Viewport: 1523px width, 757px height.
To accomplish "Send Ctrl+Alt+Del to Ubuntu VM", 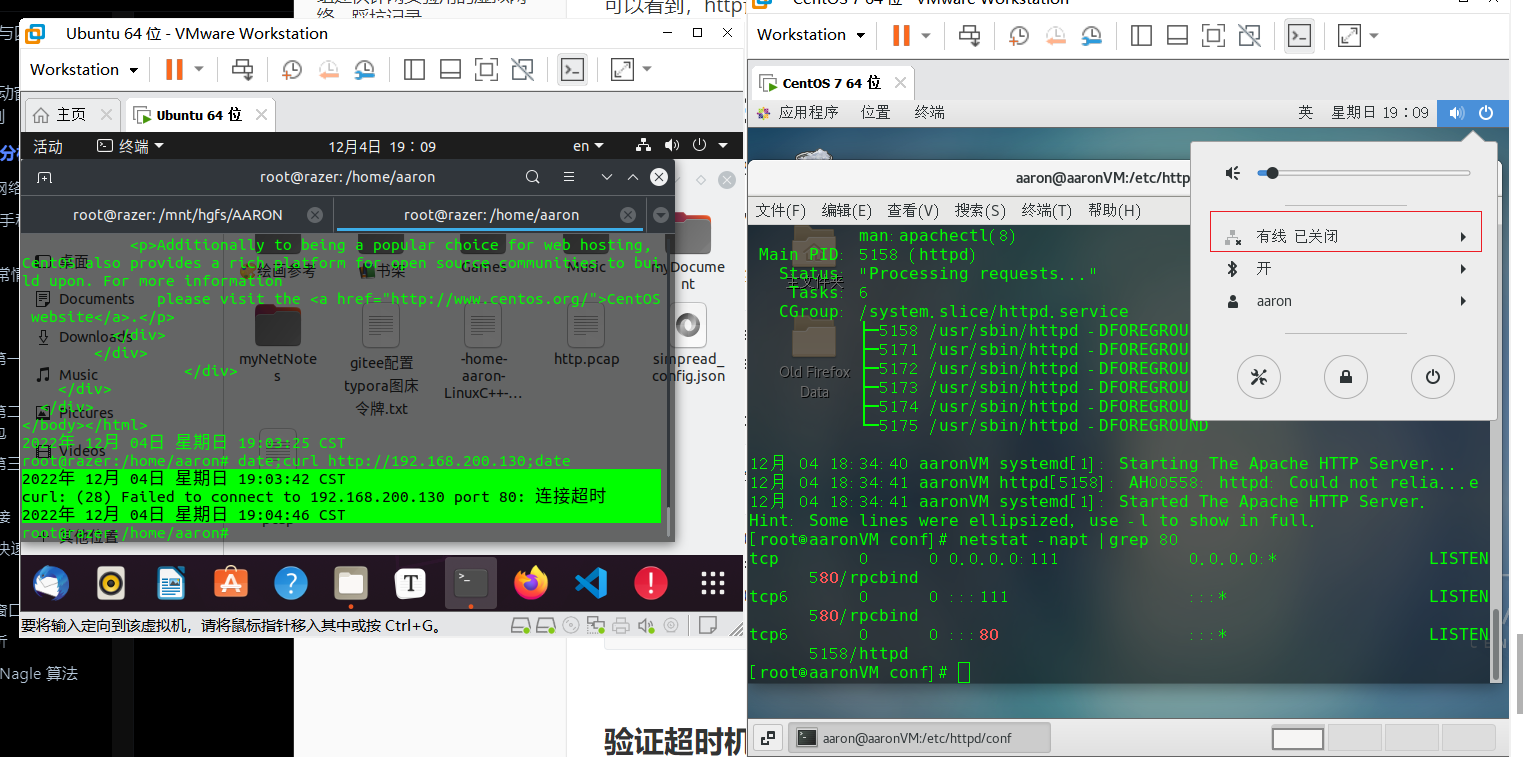I will point(243,69).
